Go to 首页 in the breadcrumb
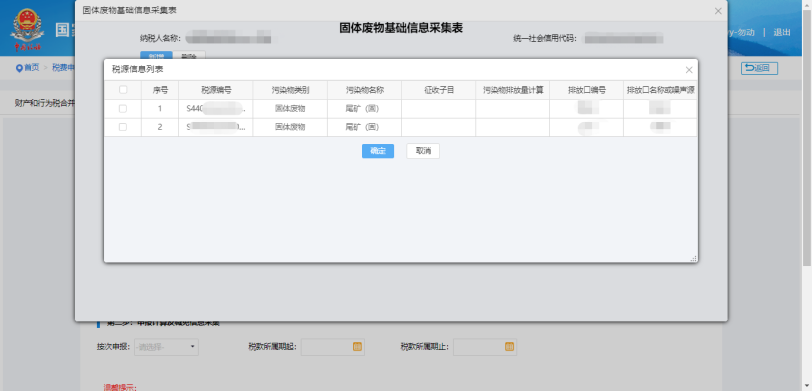812x391 pixels. [x=32, y=67]
